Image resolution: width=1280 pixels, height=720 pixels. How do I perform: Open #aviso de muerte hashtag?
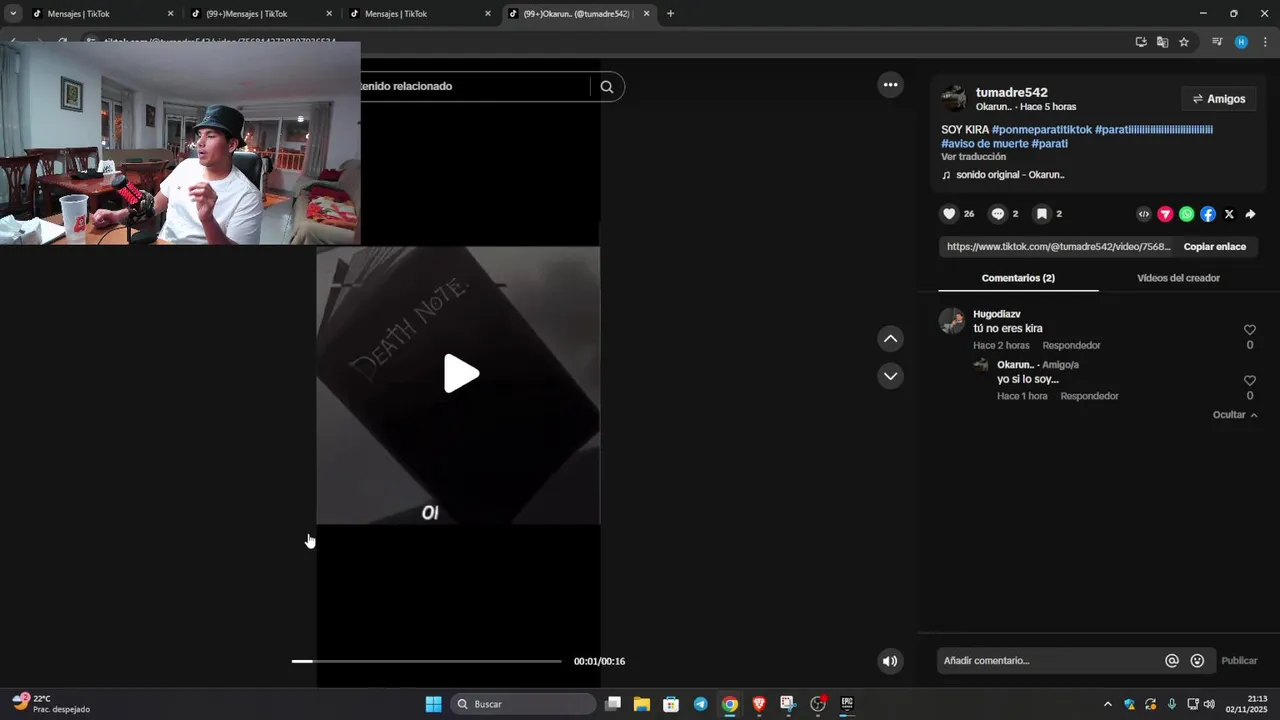point(984,144)
